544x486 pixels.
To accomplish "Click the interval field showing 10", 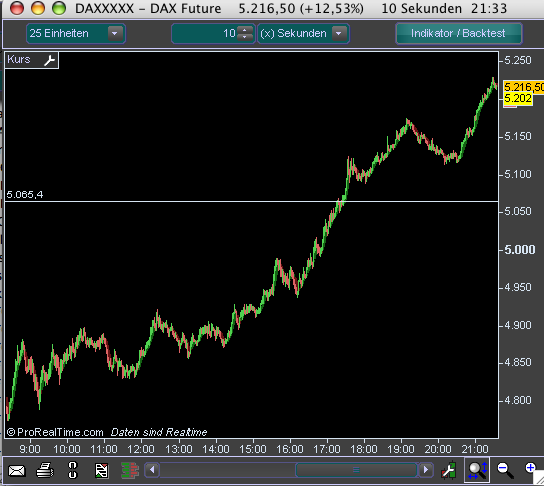I will tap(205, 34).
